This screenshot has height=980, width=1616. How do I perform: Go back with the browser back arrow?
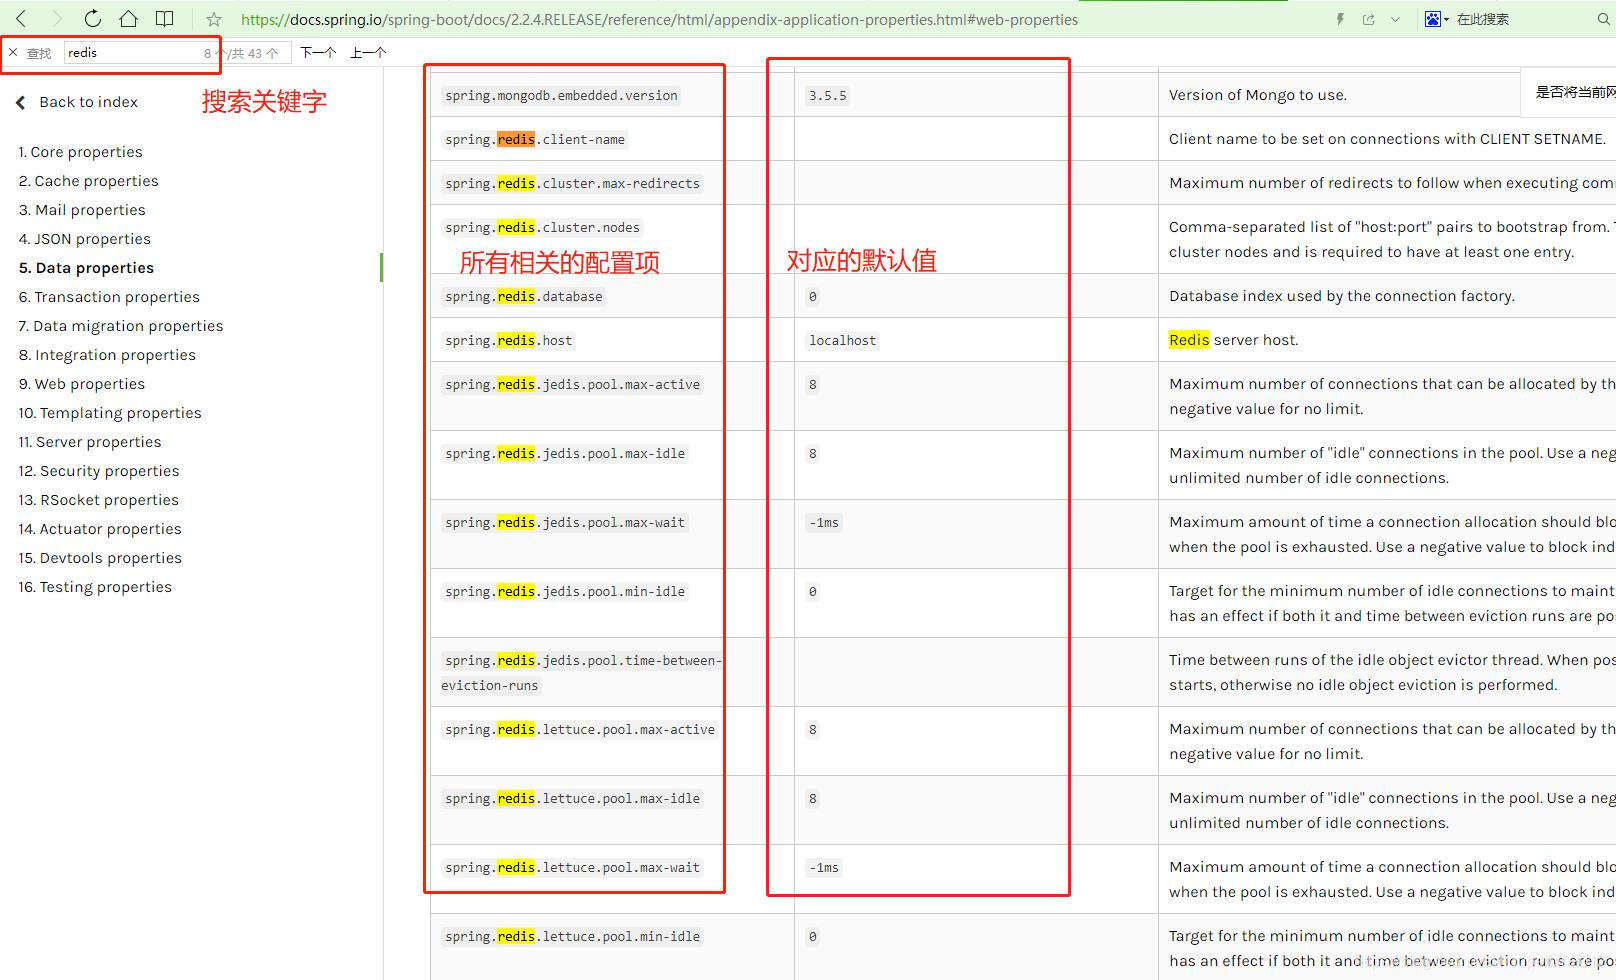[21, 19]
